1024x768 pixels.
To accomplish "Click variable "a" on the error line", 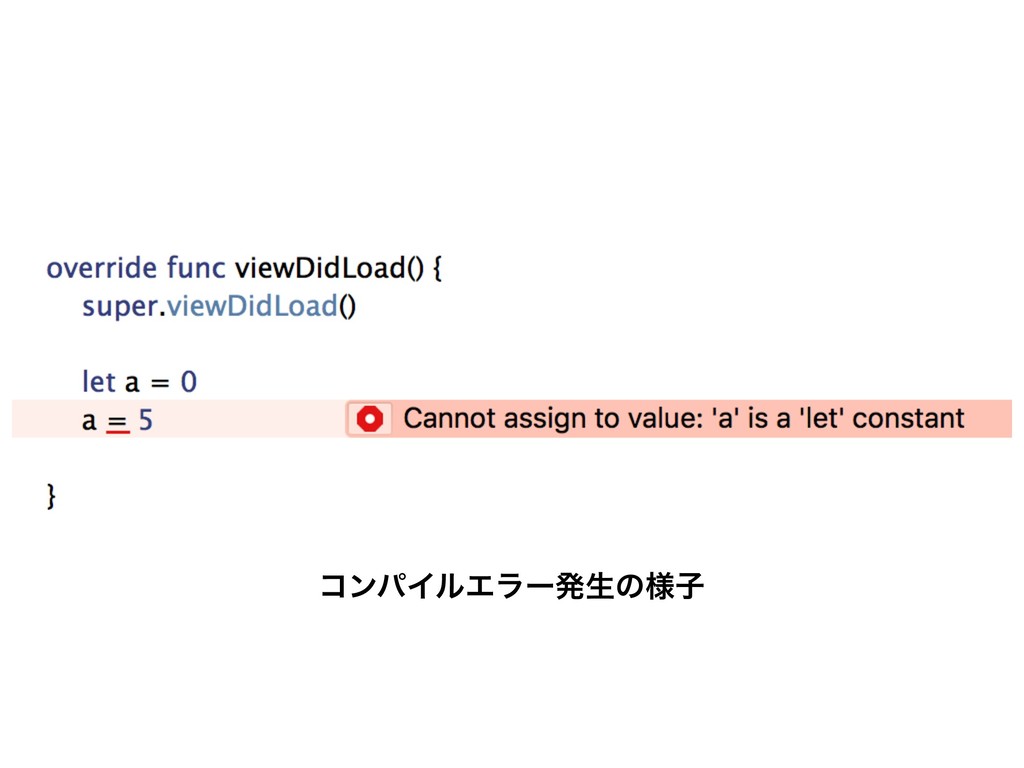I will [89, 422].
